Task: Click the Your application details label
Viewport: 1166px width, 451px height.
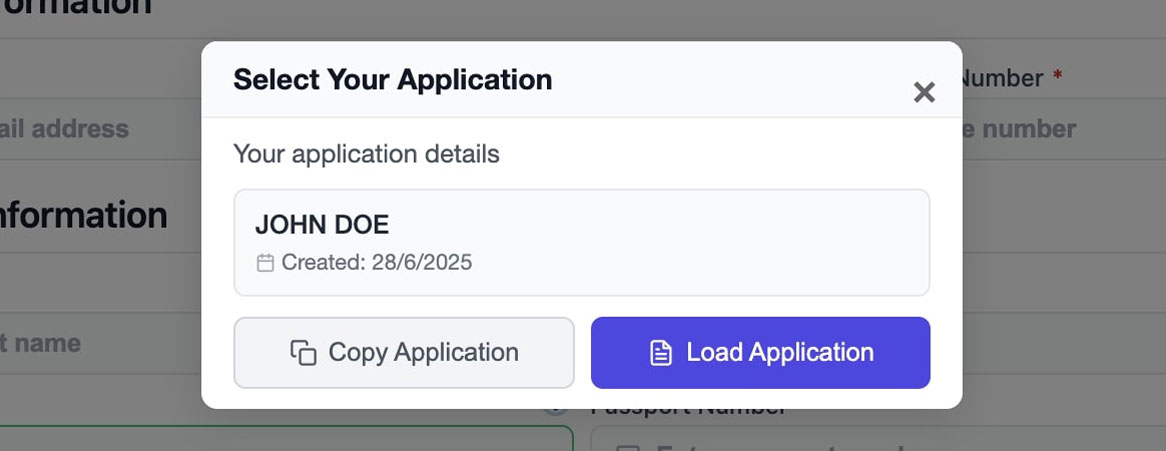Action: point(366,154)
